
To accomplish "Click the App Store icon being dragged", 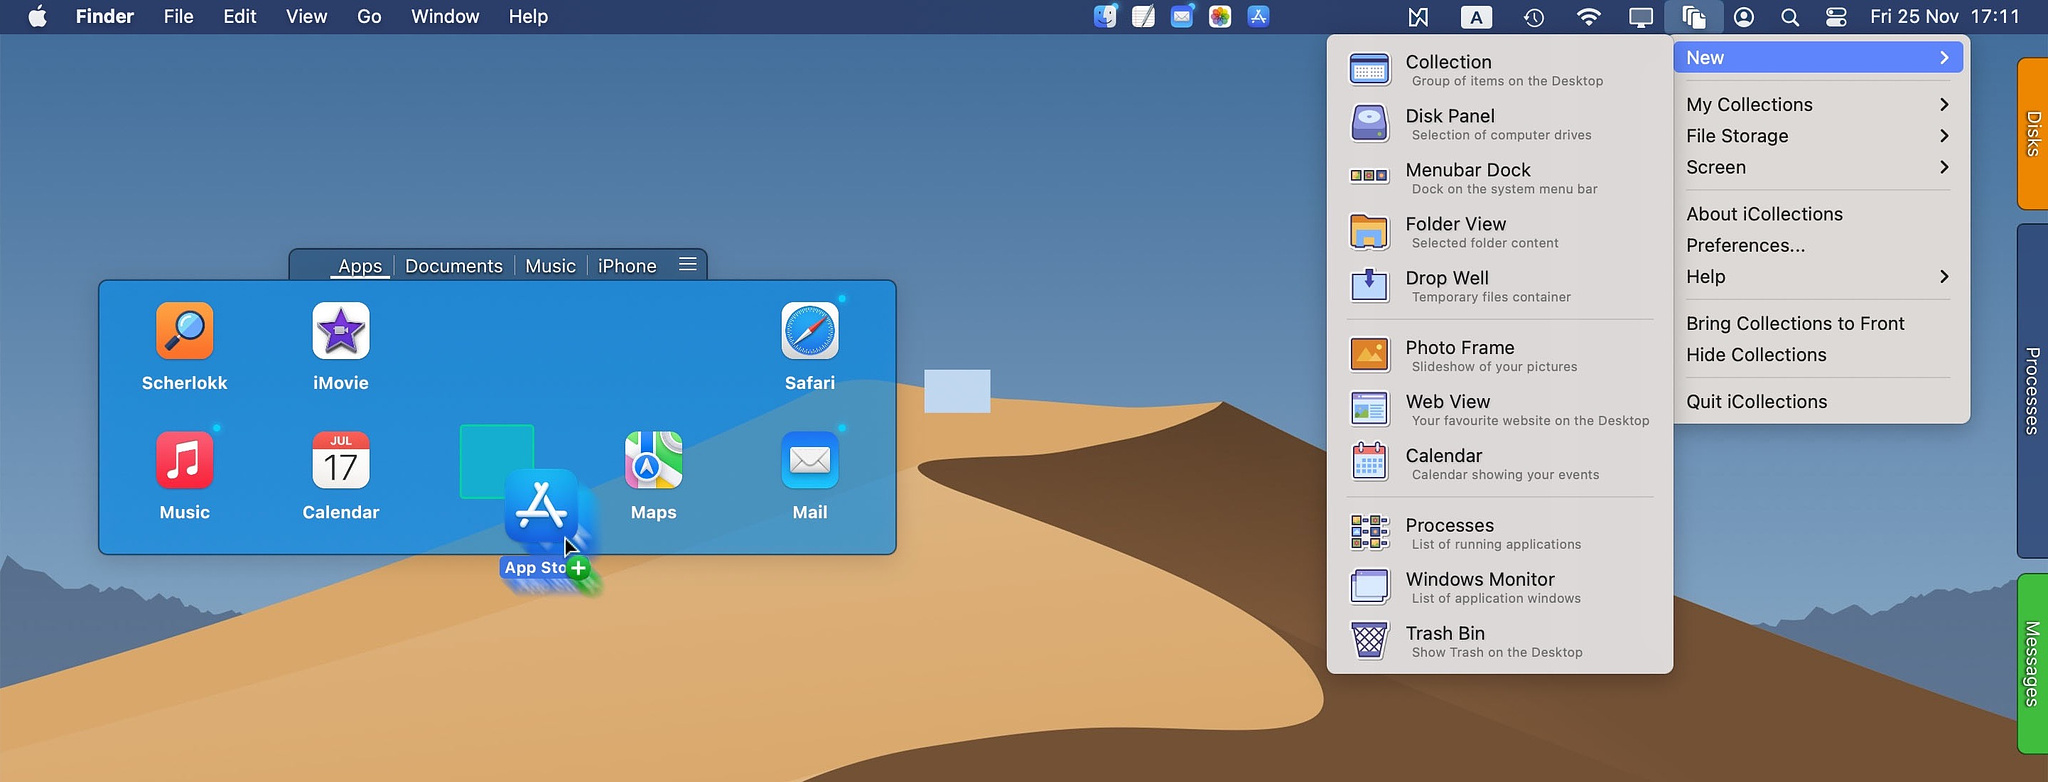I will 542,507.
